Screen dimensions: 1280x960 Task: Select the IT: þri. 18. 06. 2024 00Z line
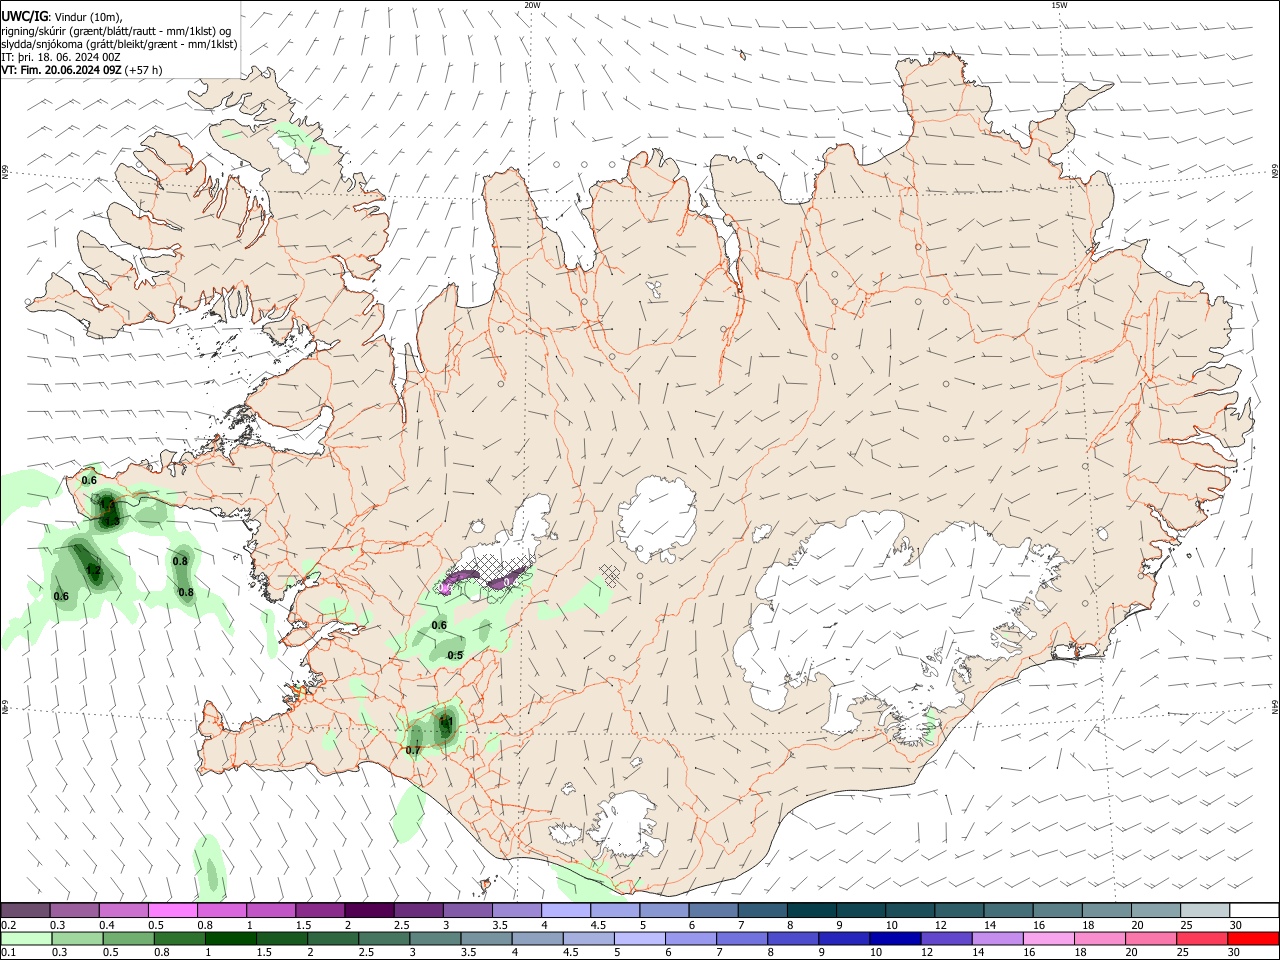click(x=61, y=57)
